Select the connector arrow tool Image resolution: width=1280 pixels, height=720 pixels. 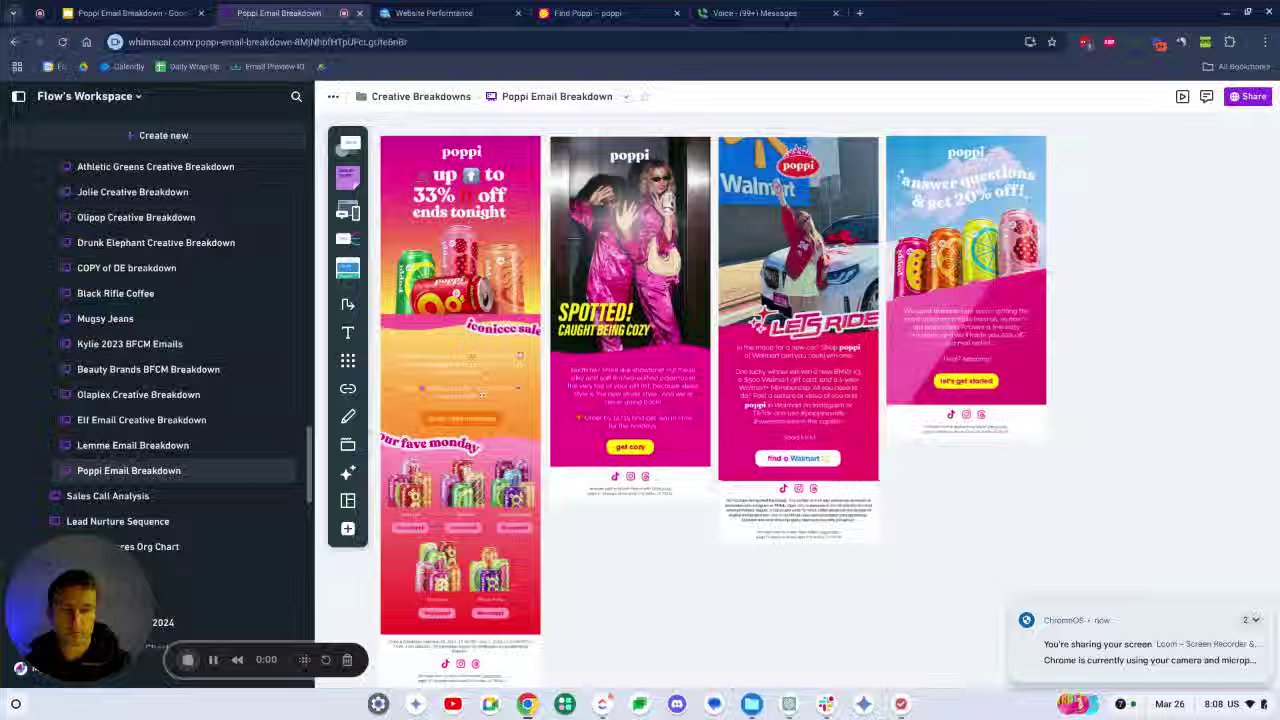coord(348,304)
